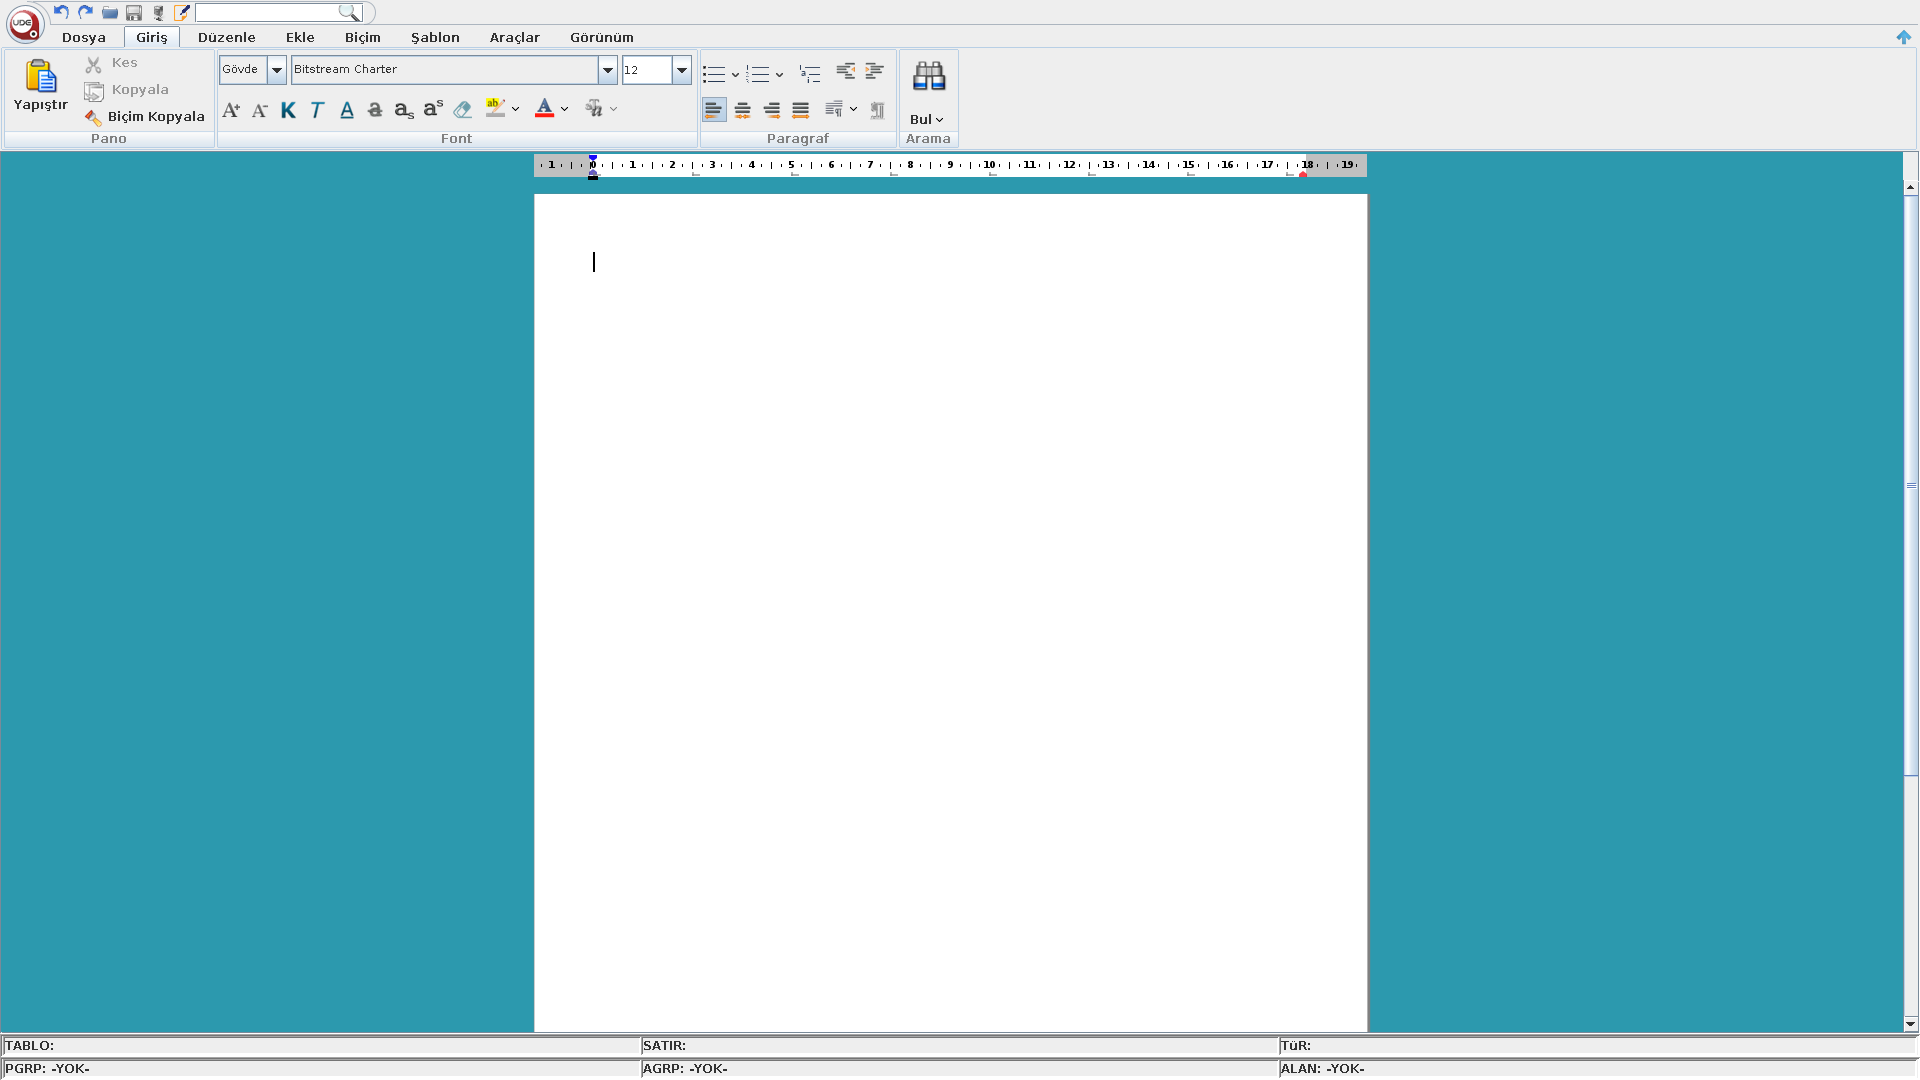Center align the paragraph
The height and width of the screenshot is (1080, 1920).
743,110
